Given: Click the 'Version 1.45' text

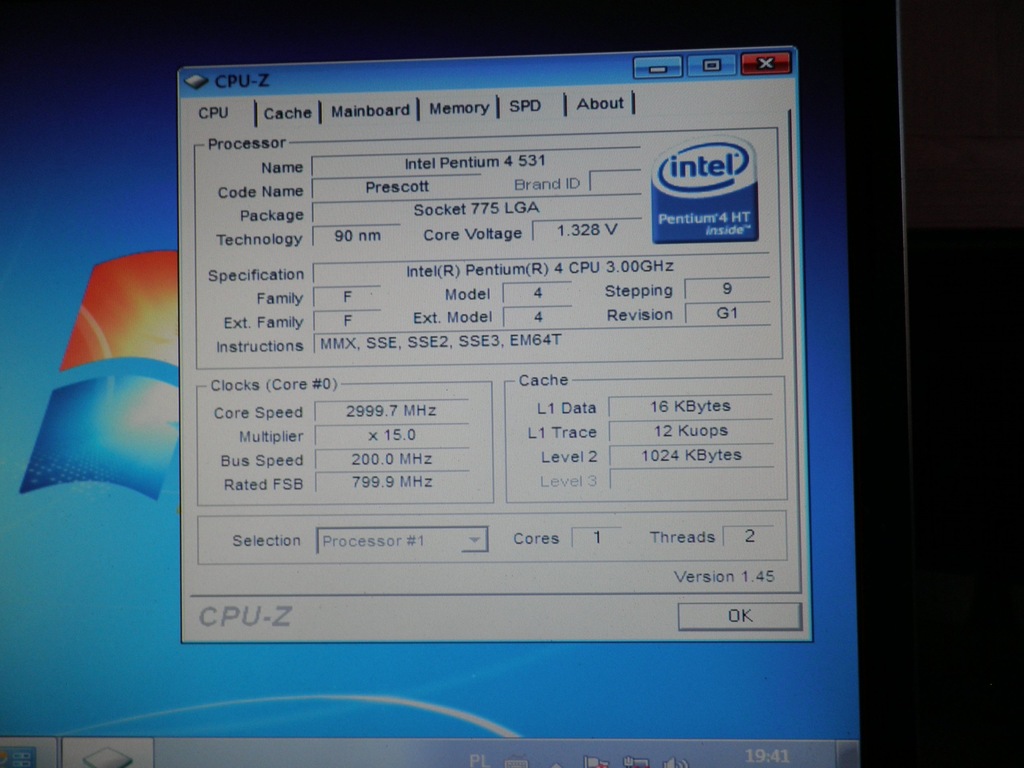Looking at the screenshot, I should tap(724, 577).
